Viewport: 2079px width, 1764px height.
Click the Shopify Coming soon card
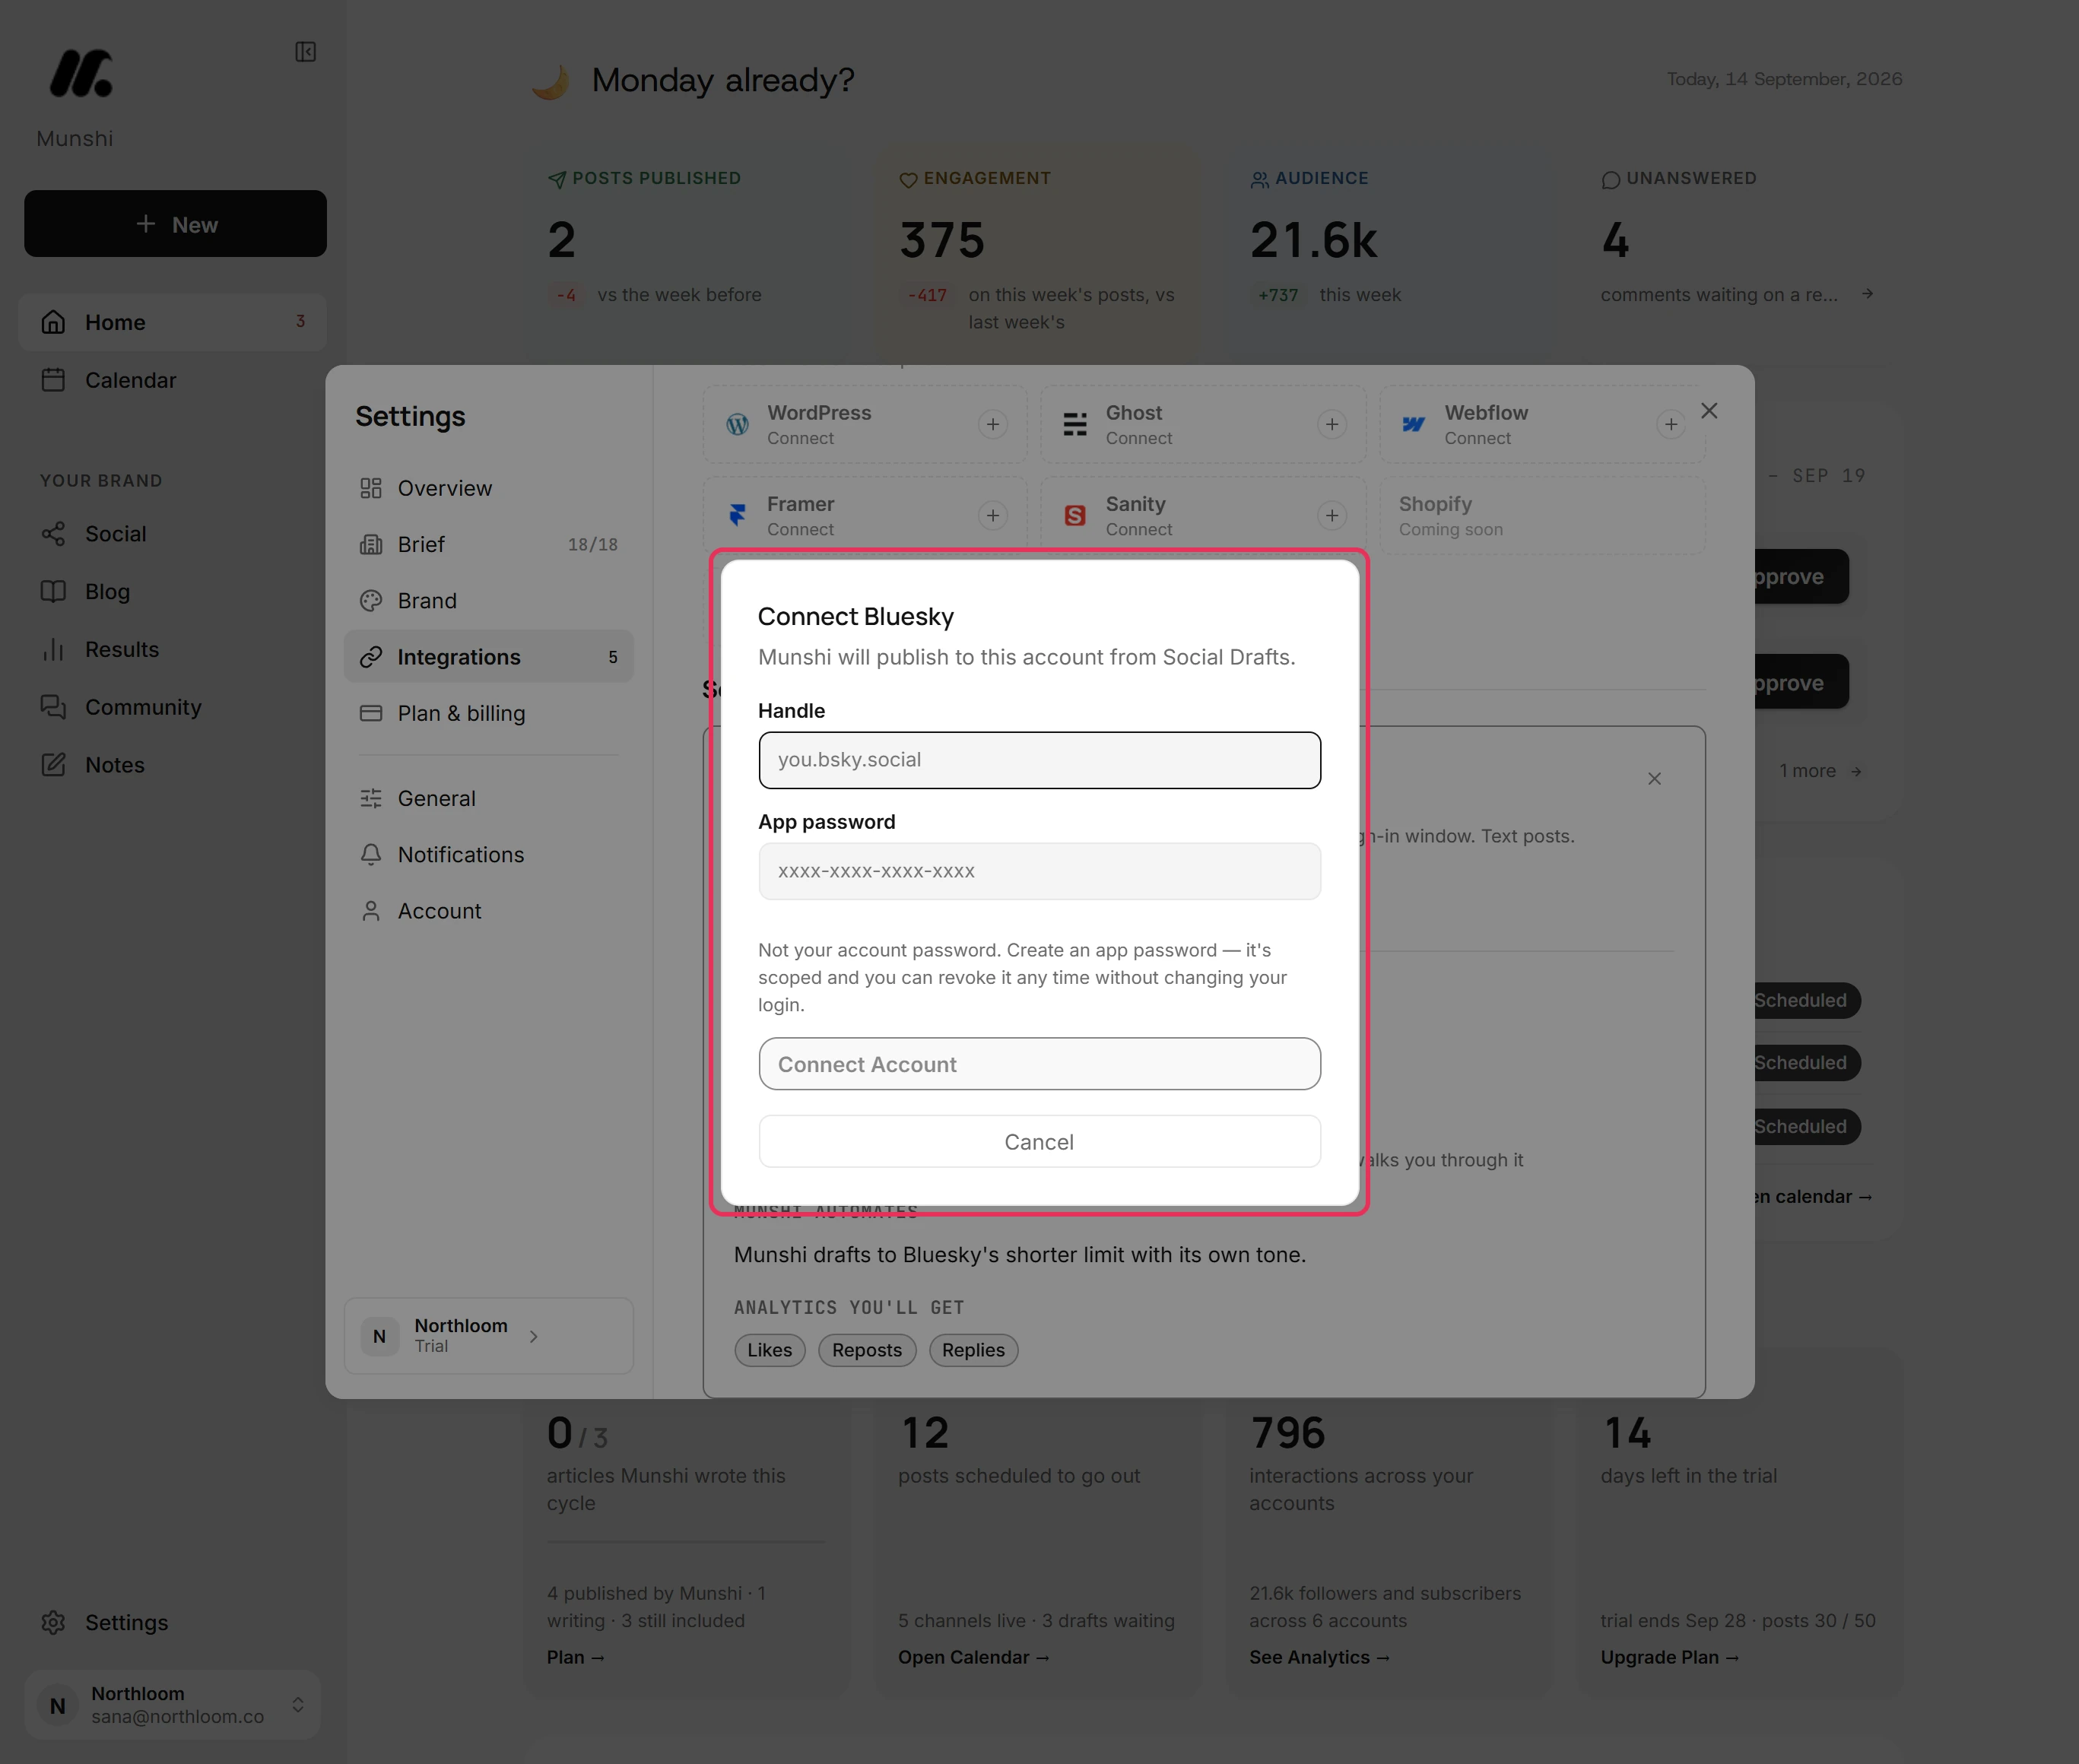(x=1542, y=515)
